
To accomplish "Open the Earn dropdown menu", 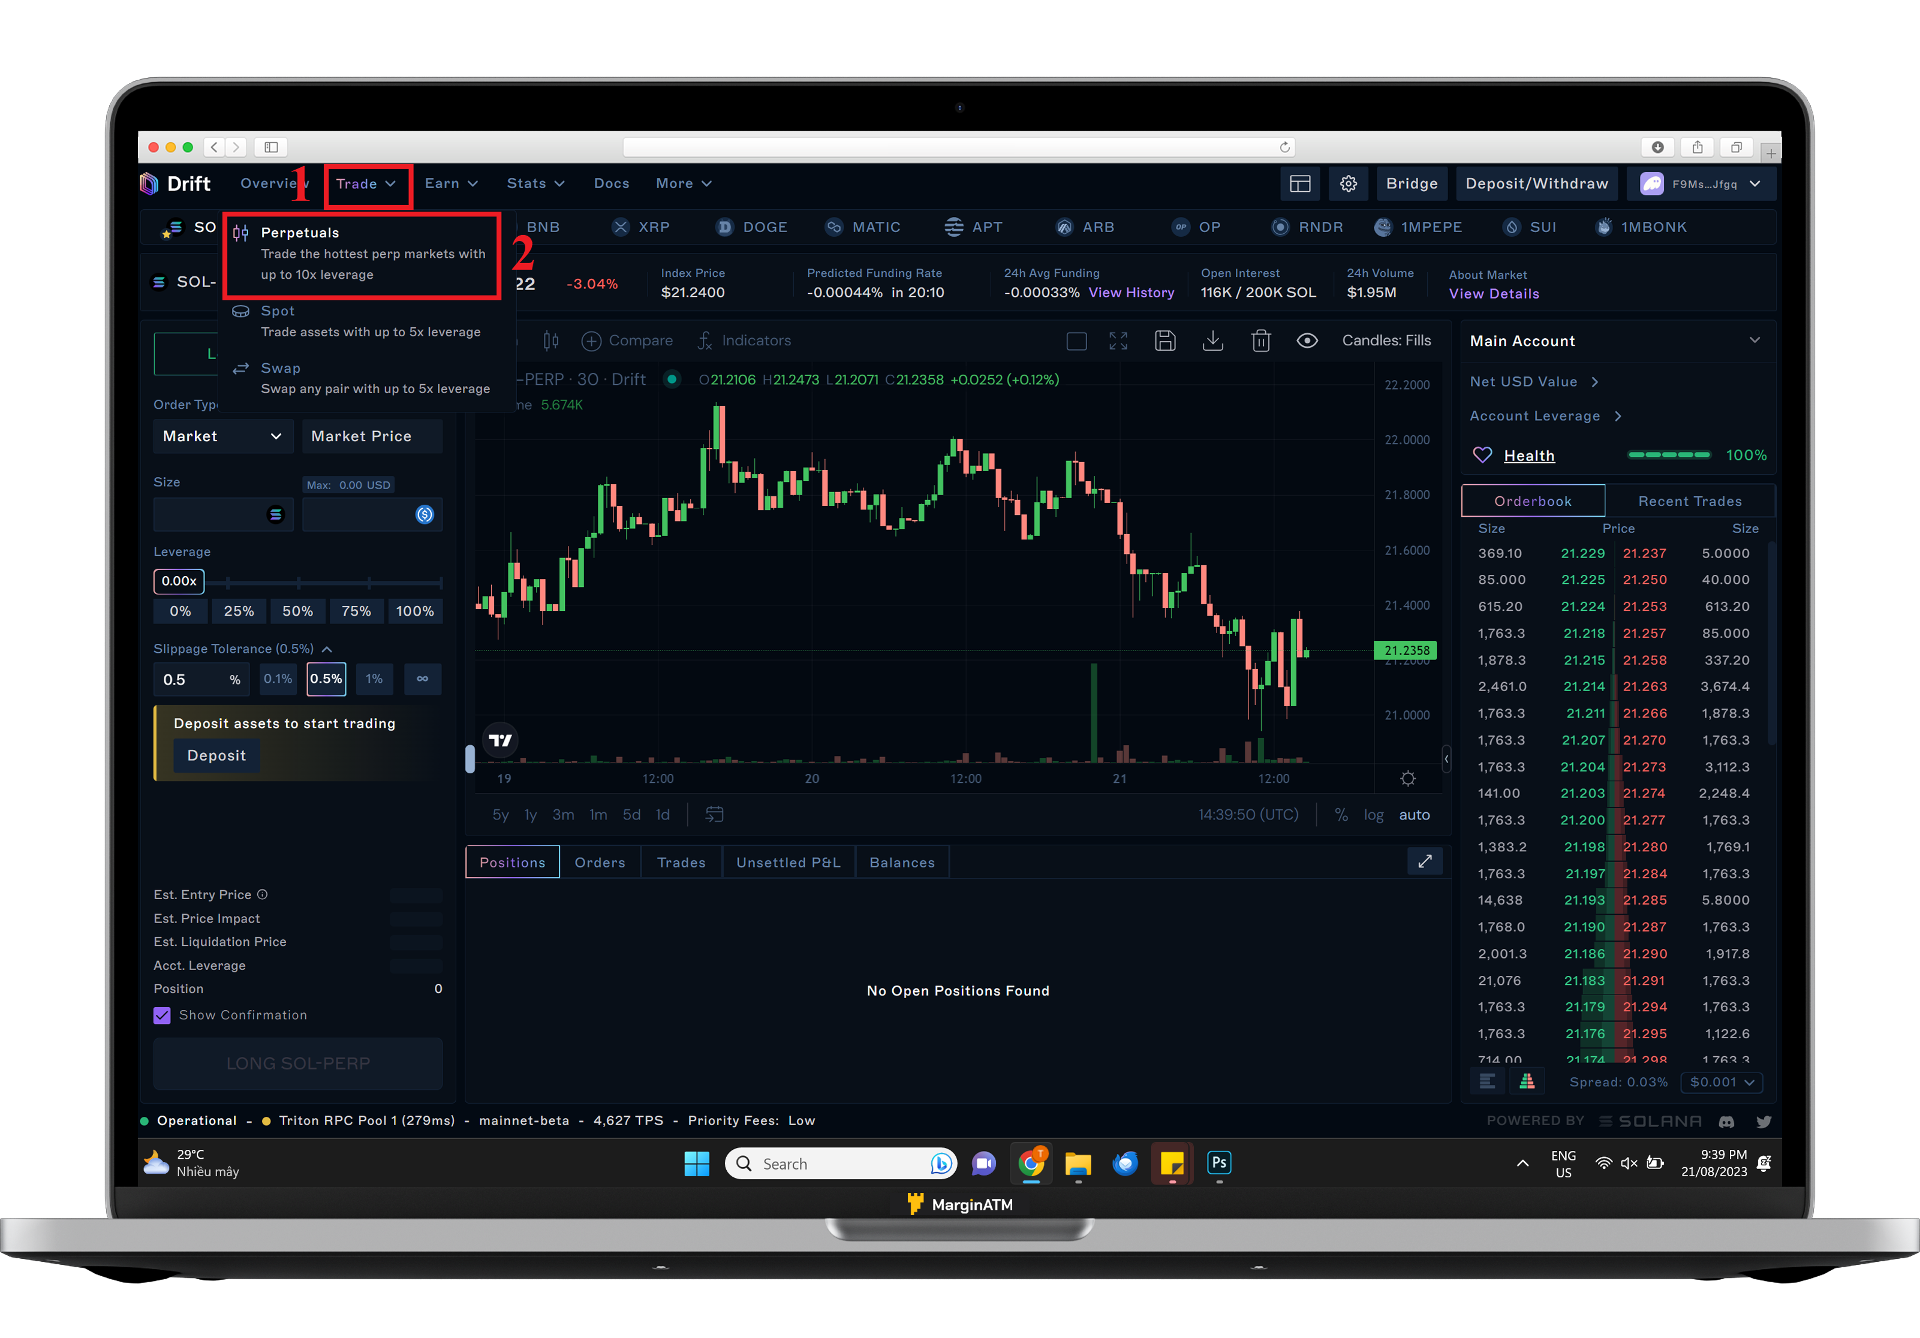I will (x=451, y=184).
